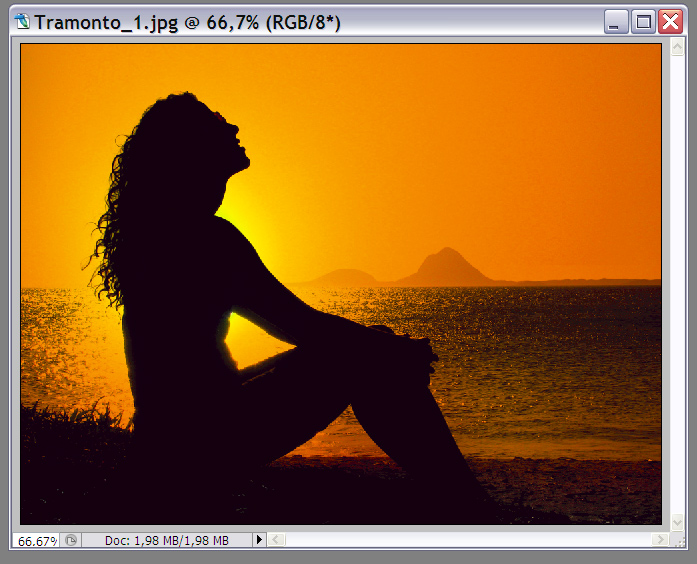The width and height of the screenshot is (697, 564).
Task: Maximize the Tramonto_1.jpg document window
Action: coord(644,22)
